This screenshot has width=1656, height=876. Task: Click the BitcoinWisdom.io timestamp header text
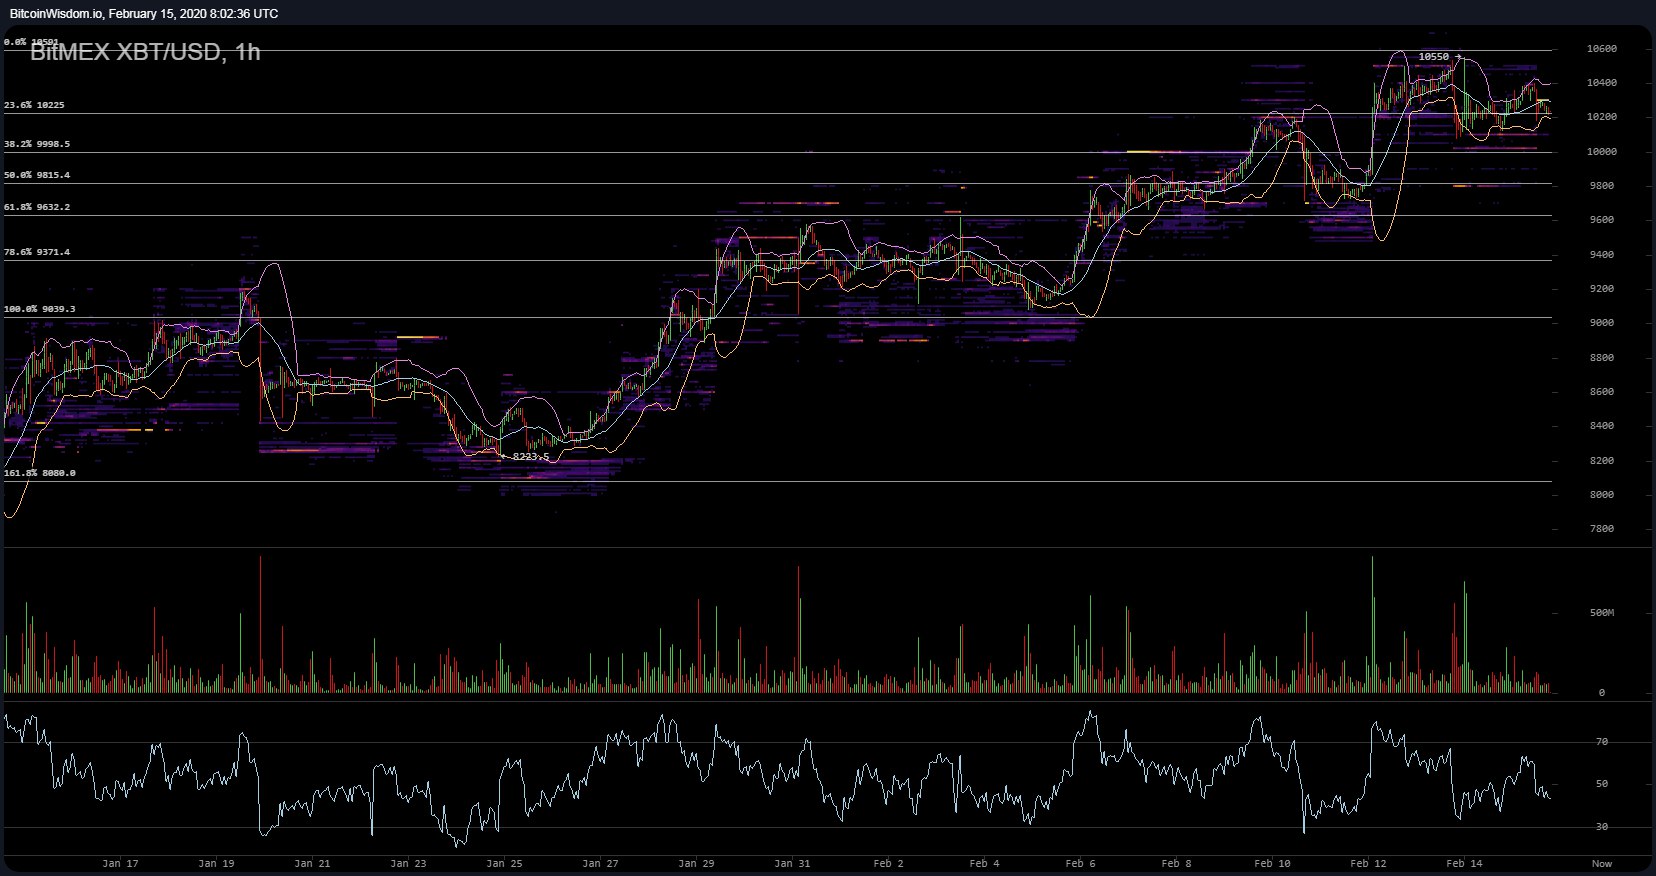click(144, 14)
